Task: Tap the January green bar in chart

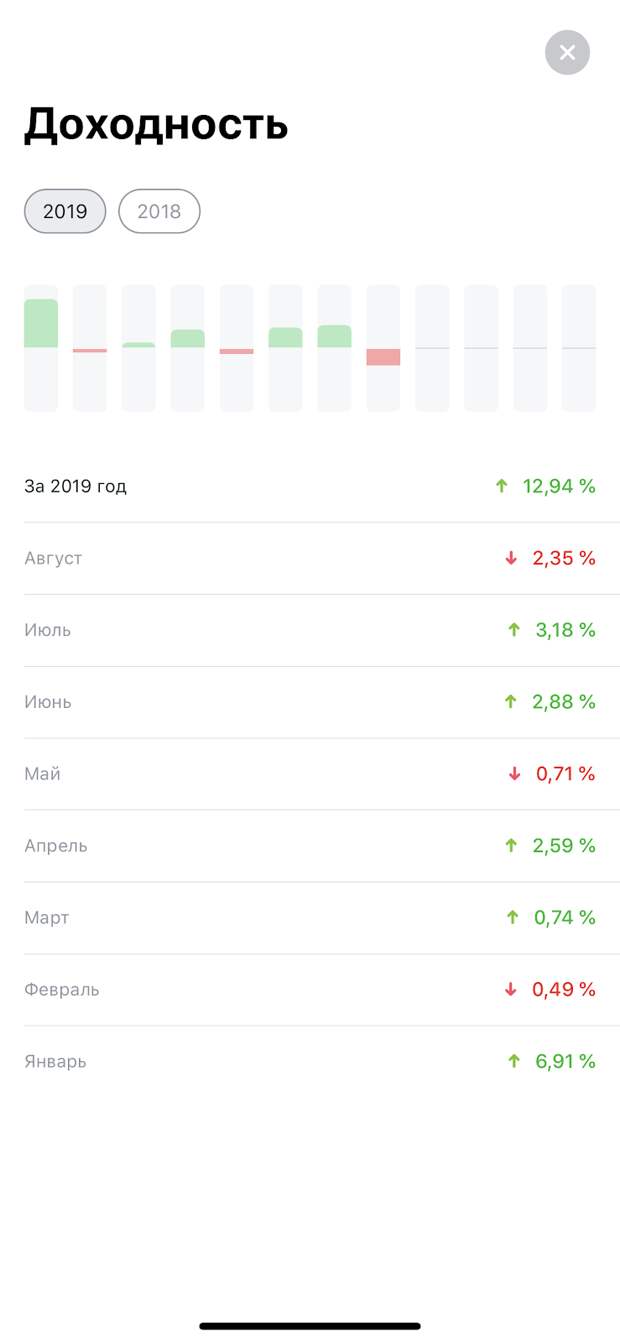Action: 41,323
